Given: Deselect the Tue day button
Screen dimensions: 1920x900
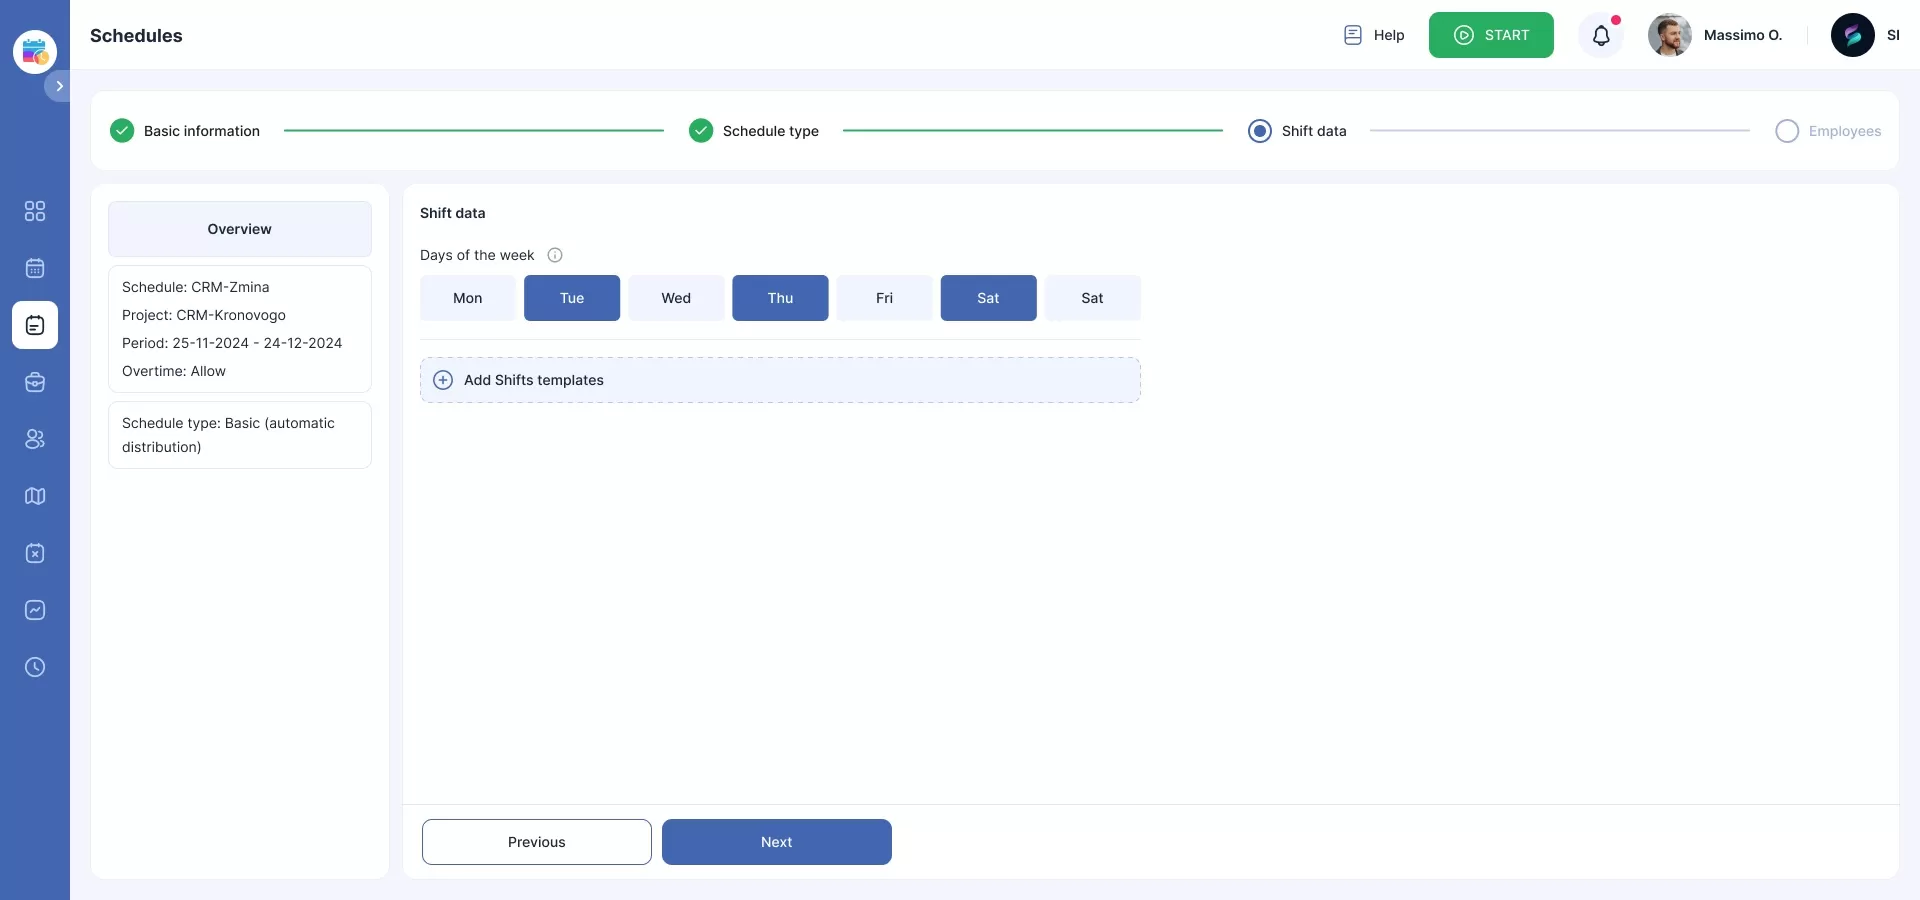Looking at the screenshot, I should [572, 298].
